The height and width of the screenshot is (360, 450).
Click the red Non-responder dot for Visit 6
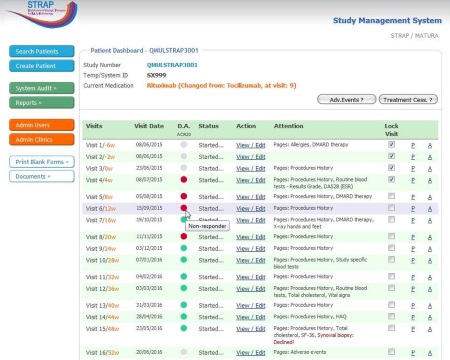coord(184,208)
